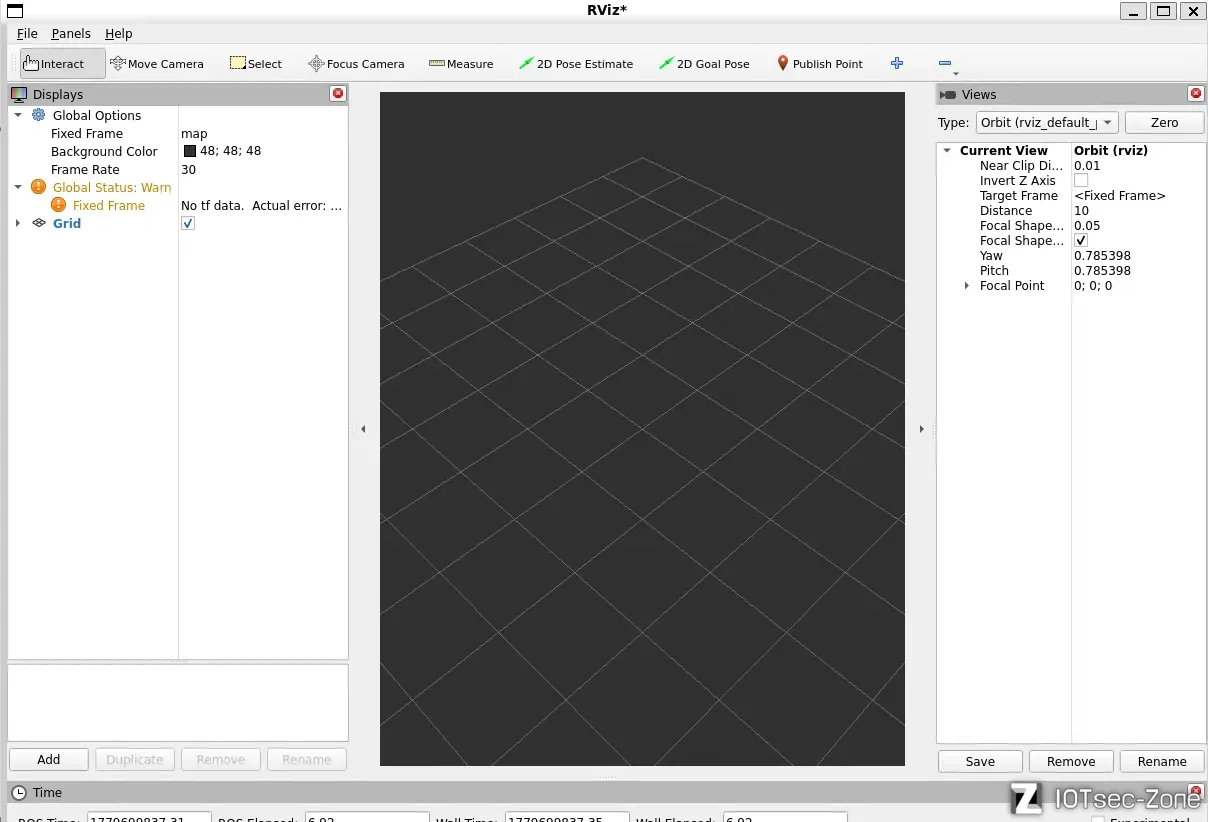Open the window menu icon in title bar
Image resolution: width=1208 pixels, height=822 pixels.
tap(15, 11)
